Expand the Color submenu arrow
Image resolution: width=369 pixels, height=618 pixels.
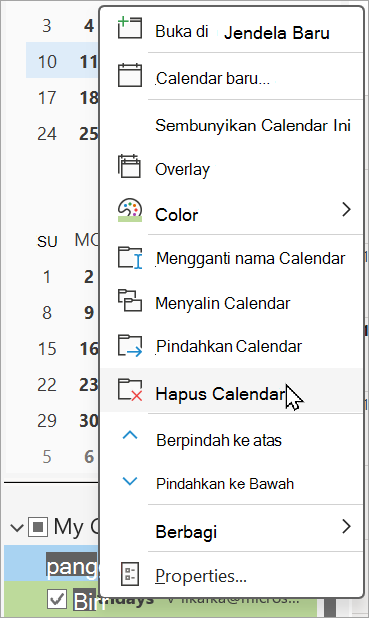pos(346,209)
